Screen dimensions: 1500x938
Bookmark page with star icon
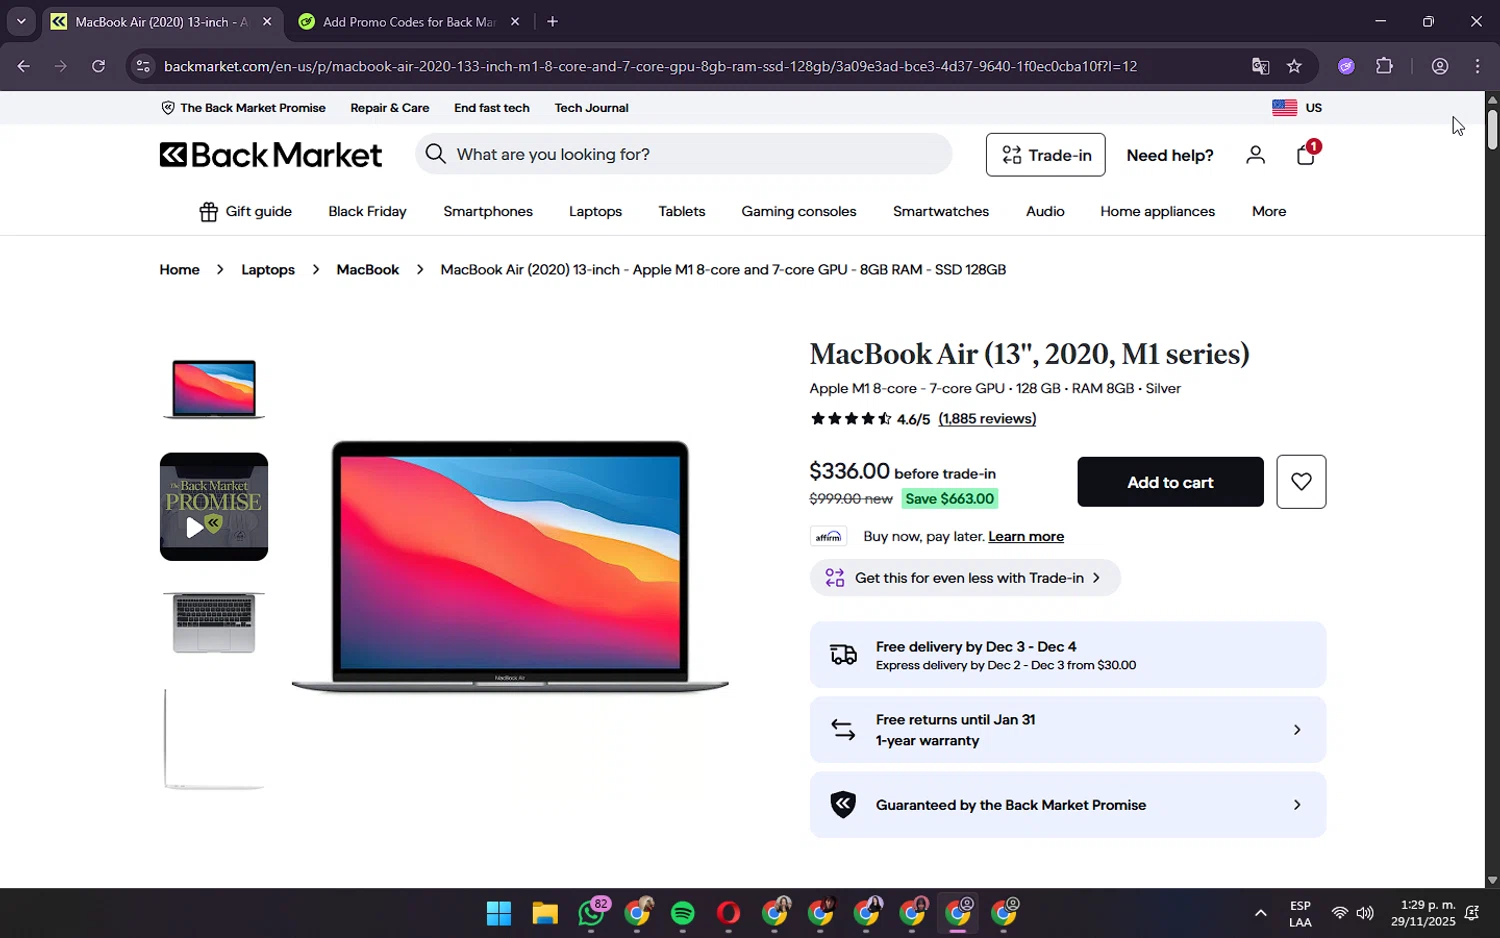coord(1294,66)
